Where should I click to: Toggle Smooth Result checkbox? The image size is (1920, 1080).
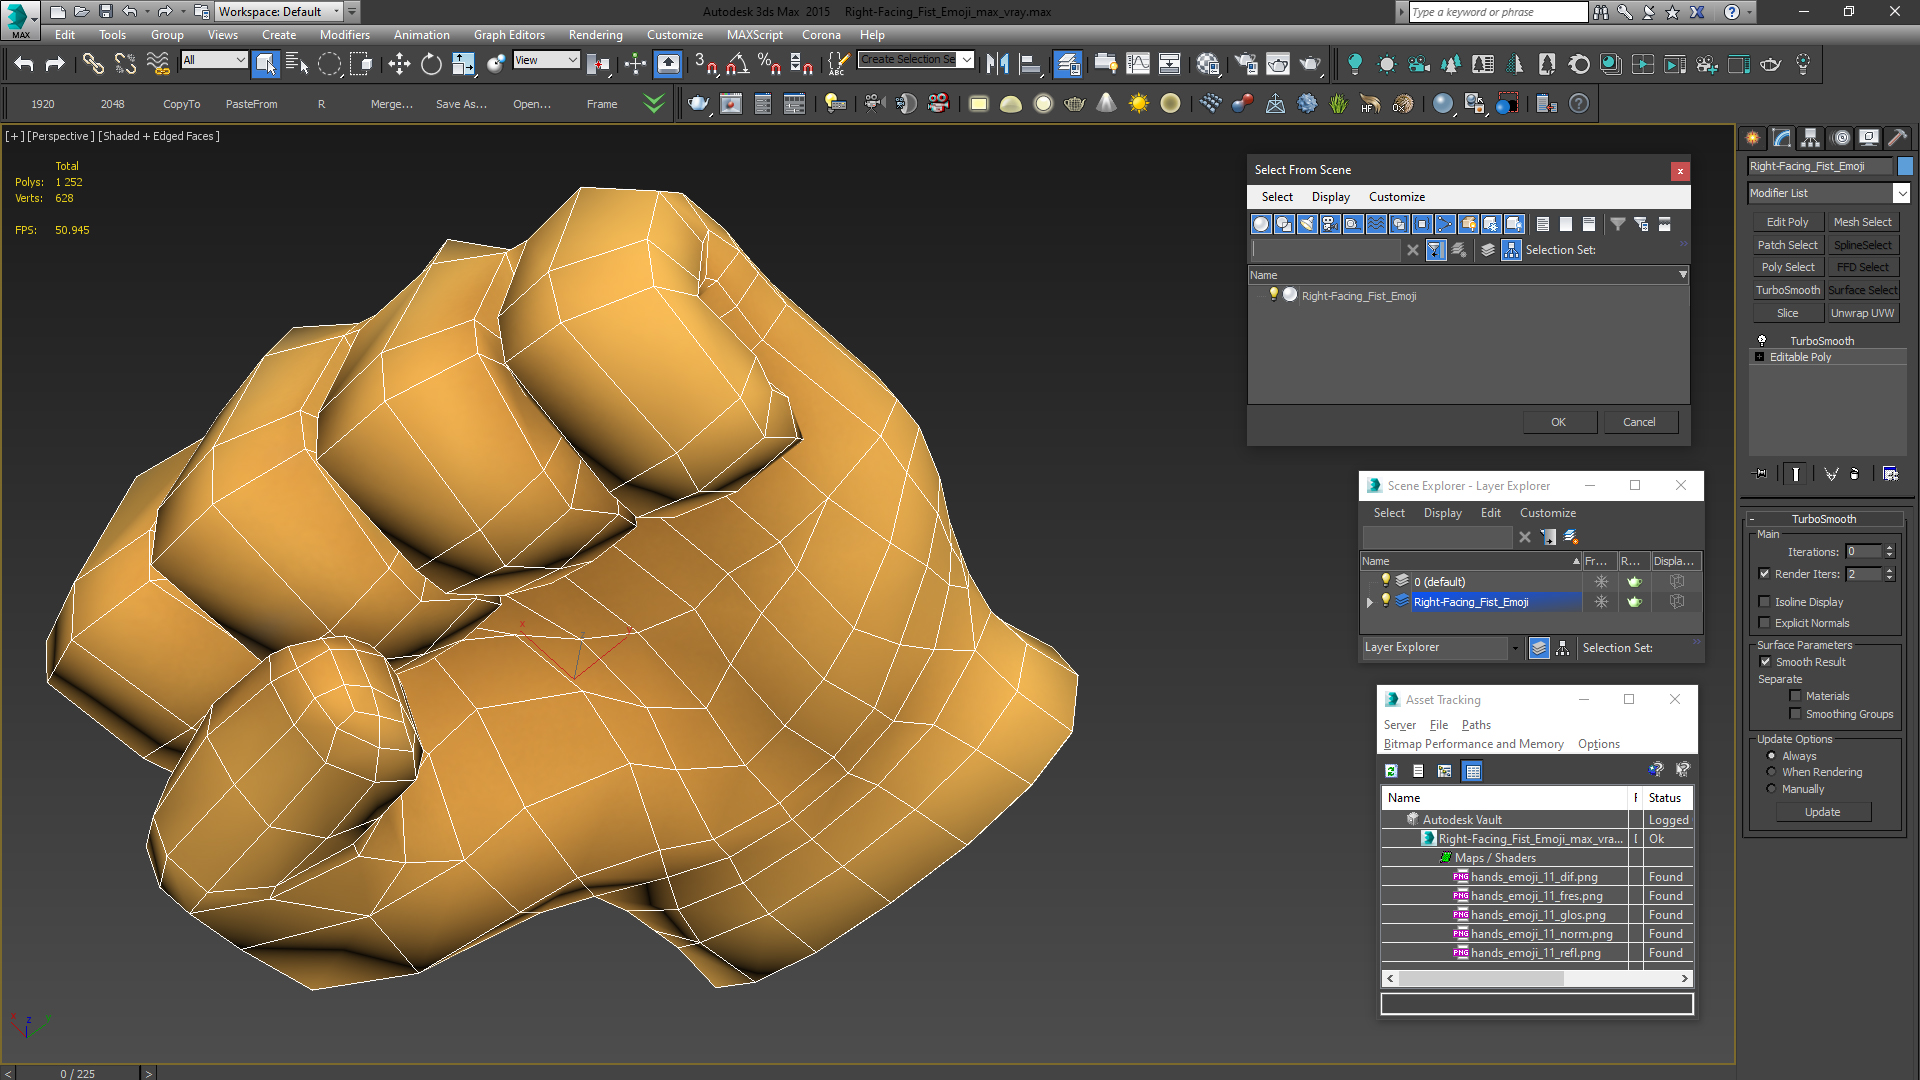(x=1765, y=662)
